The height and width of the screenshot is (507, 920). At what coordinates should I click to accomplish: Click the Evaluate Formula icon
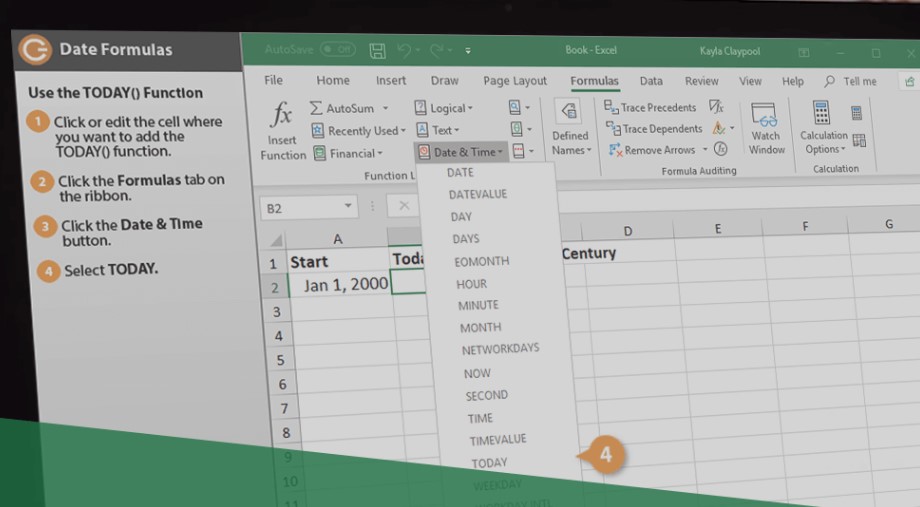click(721, 149)
